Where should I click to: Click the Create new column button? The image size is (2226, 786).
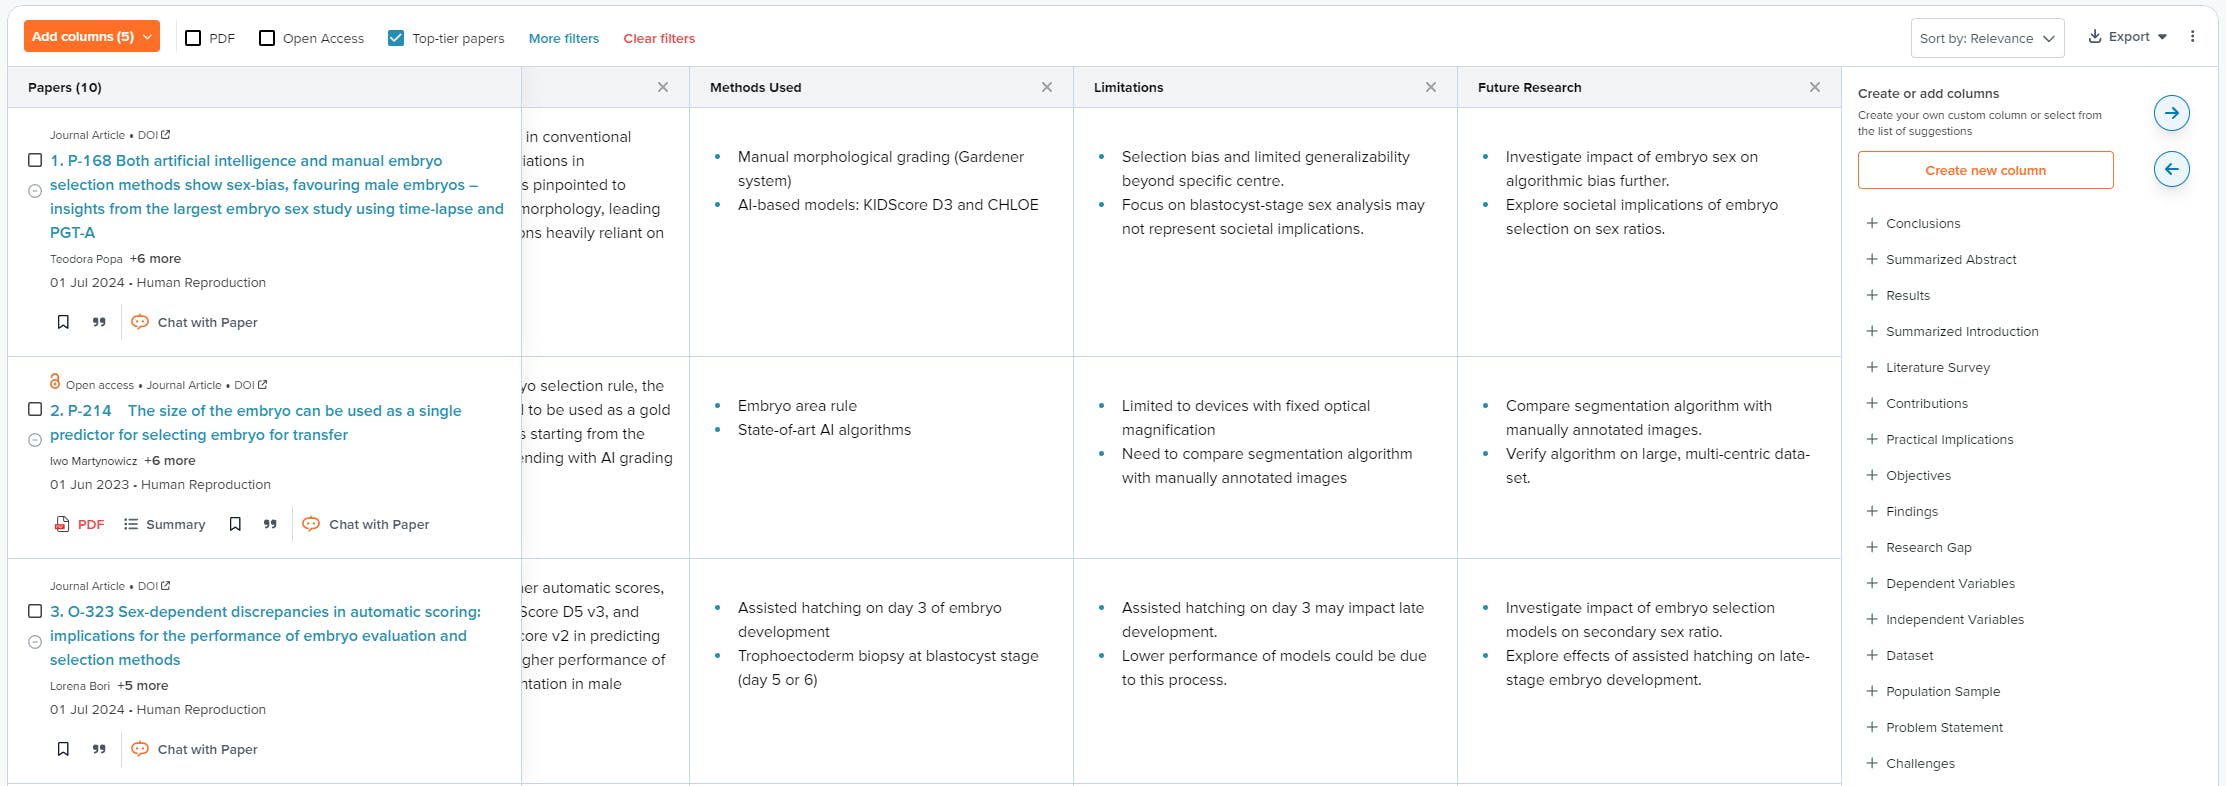pos(1985,170)
